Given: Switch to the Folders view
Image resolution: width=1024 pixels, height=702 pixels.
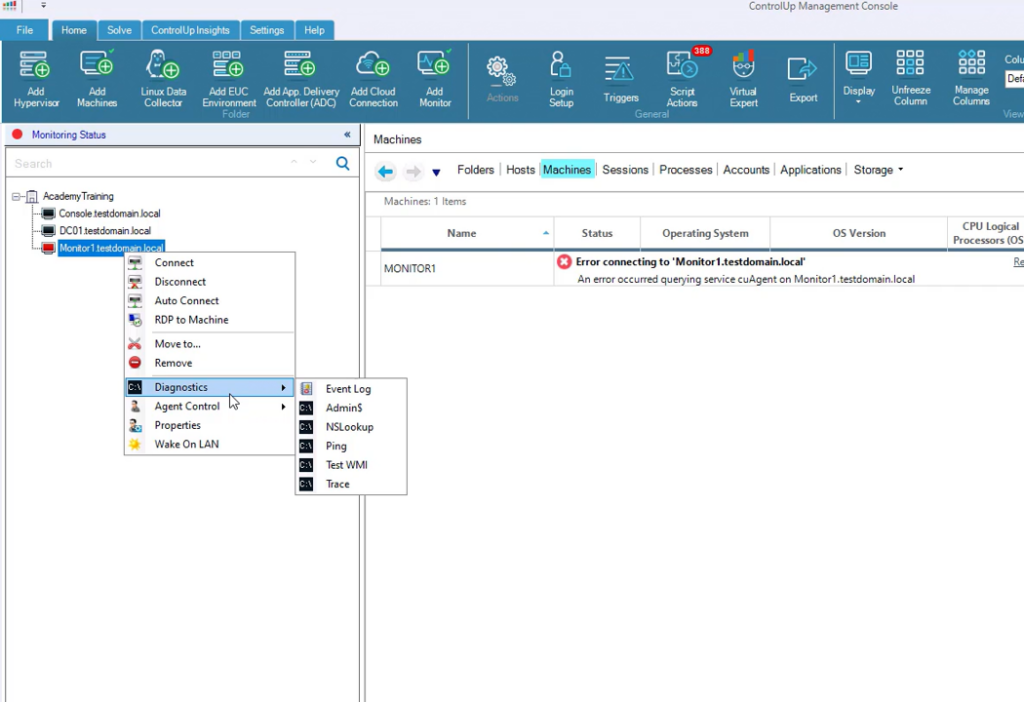Looking at the screenshot, I should click(475, 170).
